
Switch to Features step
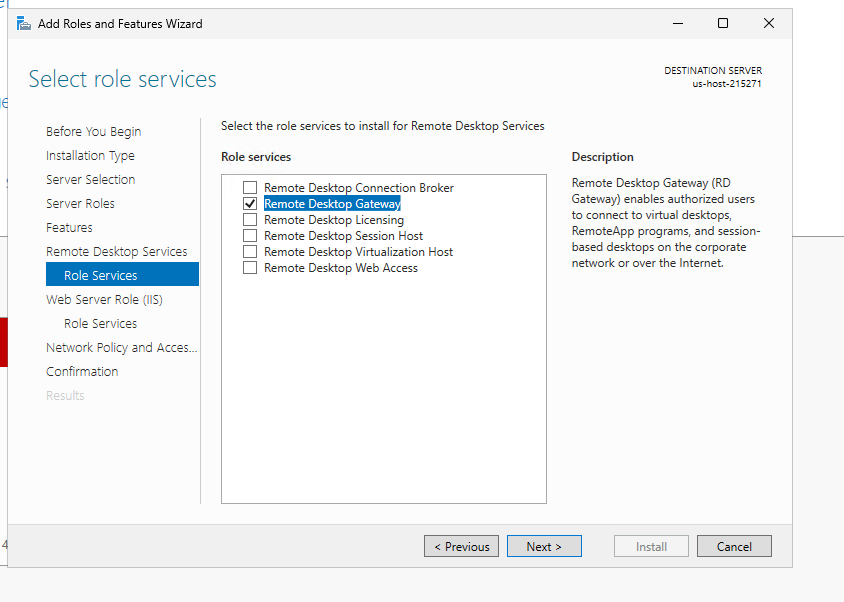point(69,227)
